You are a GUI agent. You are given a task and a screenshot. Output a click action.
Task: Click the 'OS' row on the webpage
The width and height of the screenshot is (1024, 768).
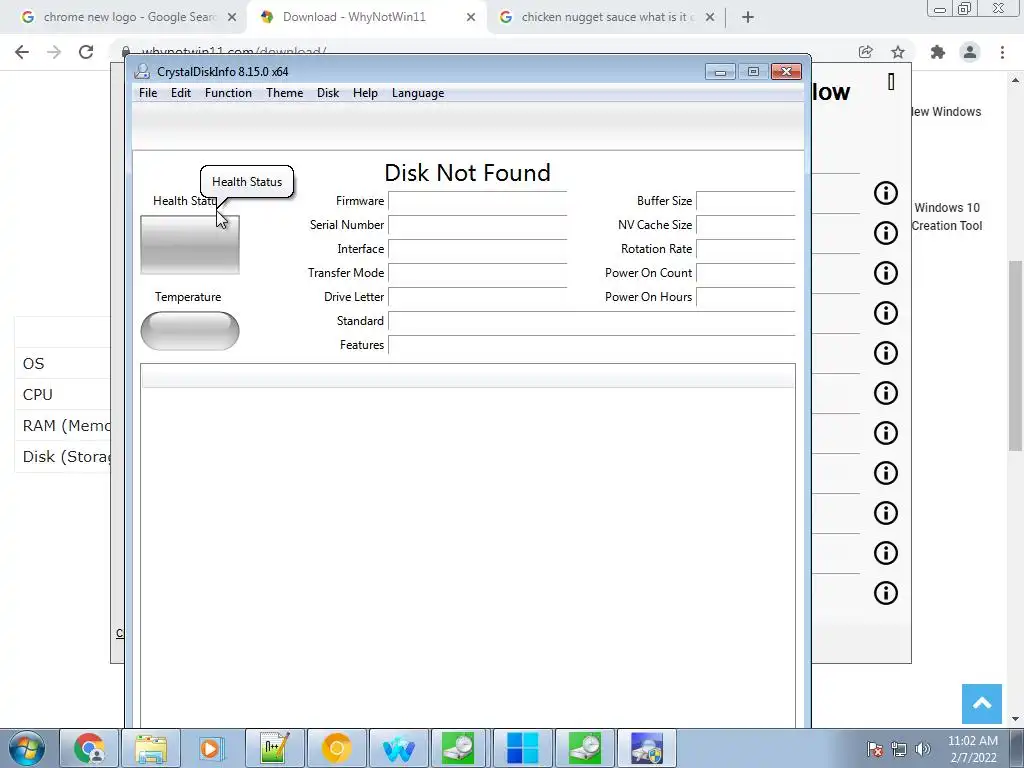pyautogui.click(x=63, y=364)
